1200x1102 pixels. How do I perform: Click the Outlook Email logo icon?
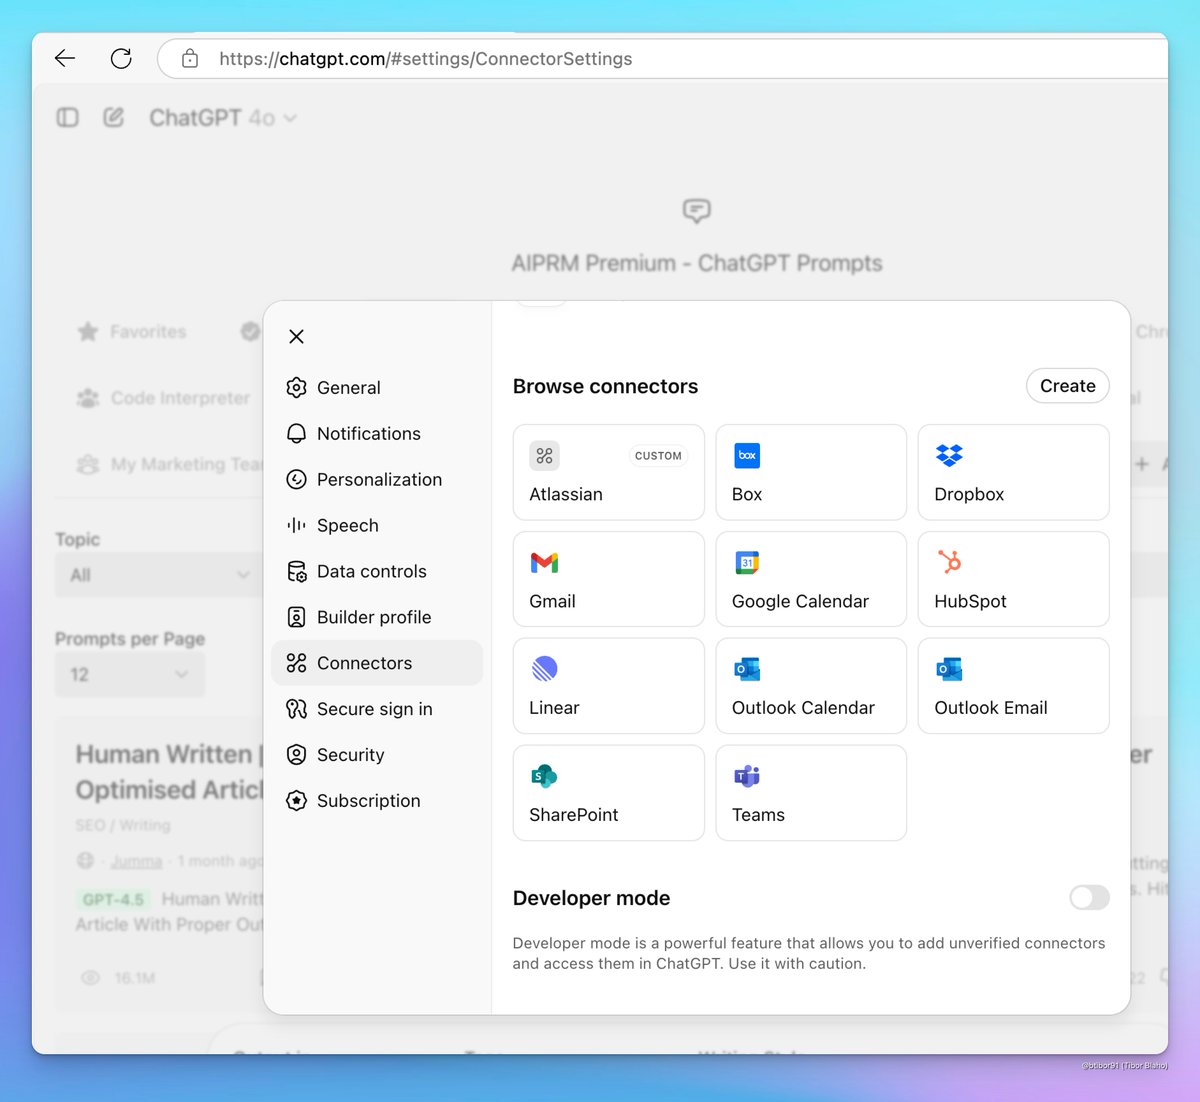[949, 669]
